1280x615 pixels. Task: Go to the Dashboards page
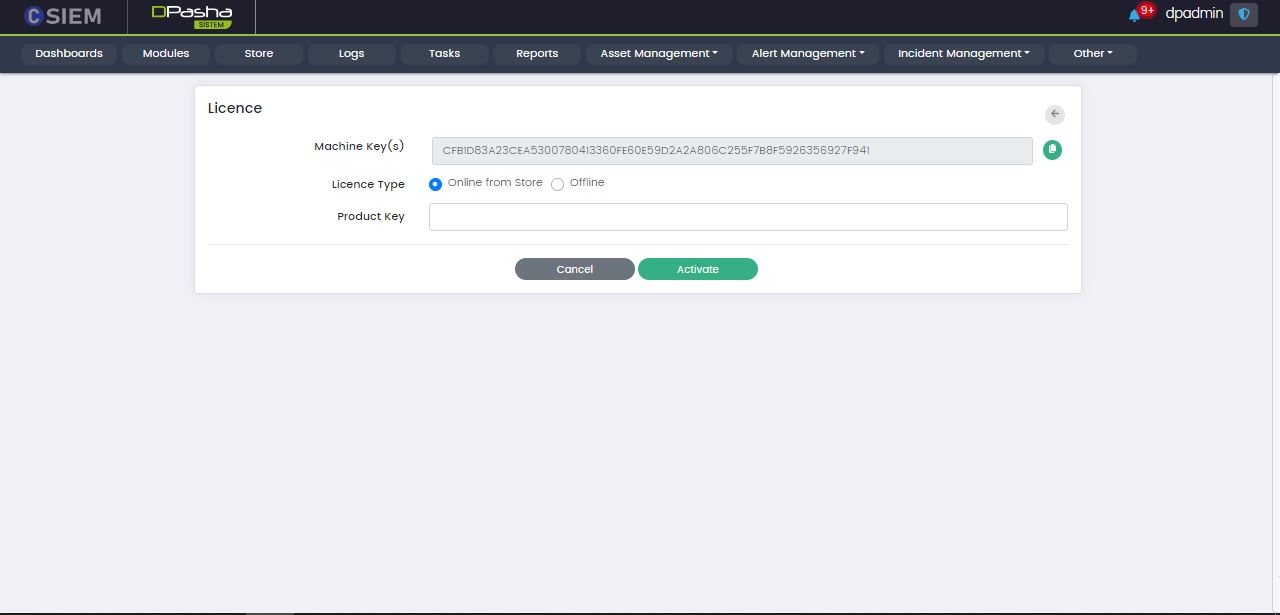pyautogui.click(x=69, y=54)
